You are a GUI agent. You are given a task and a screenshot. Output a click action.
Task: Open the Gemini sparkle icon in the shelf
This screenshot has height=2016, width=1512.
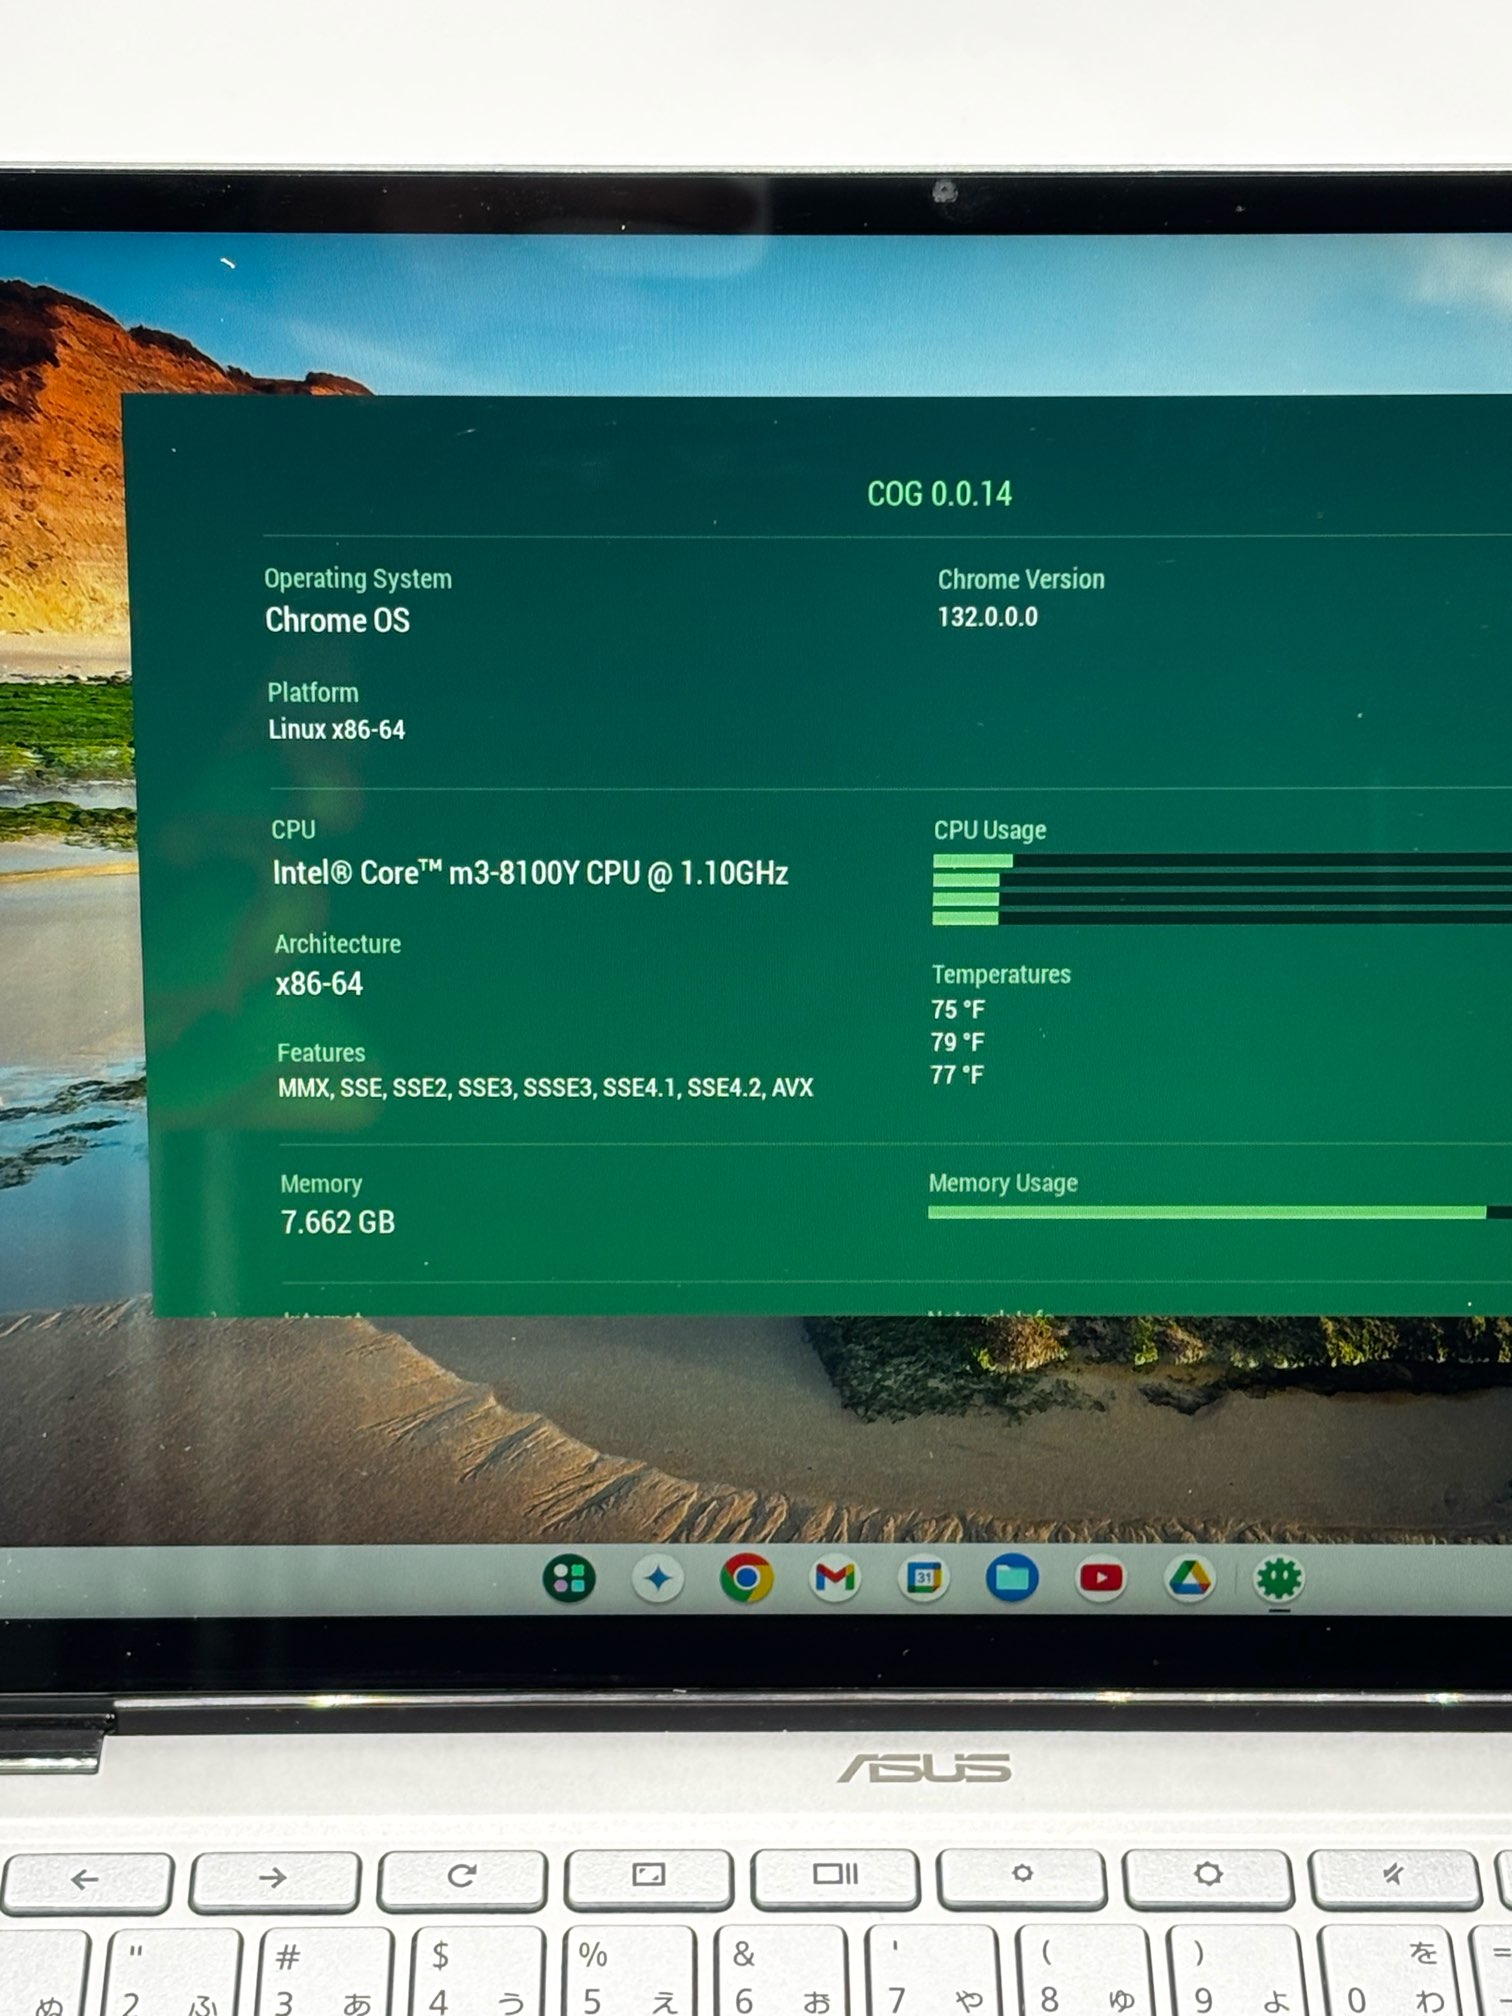[658, 1579]
